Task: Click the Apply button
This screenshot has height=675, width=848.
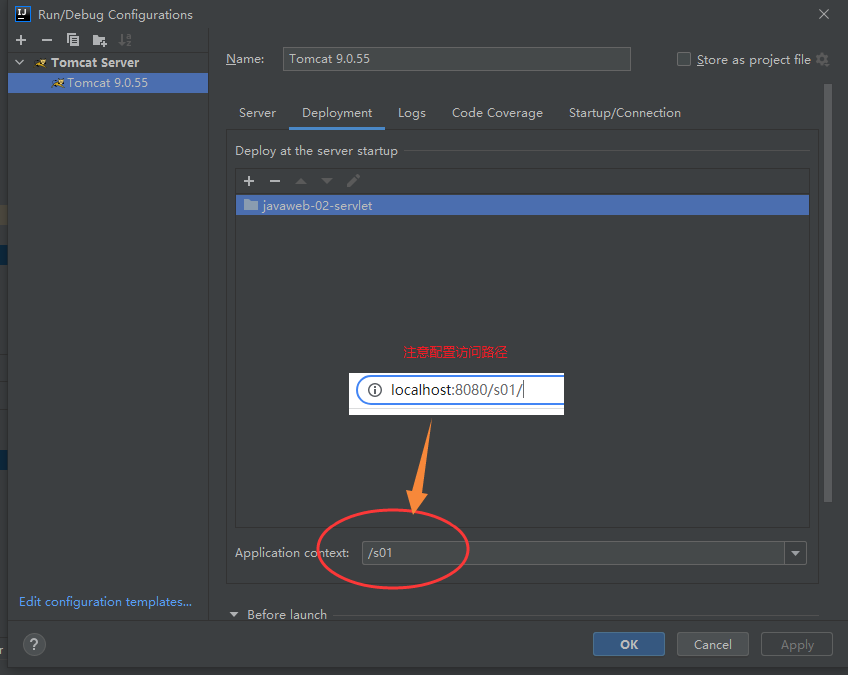Action: point(797,644)
